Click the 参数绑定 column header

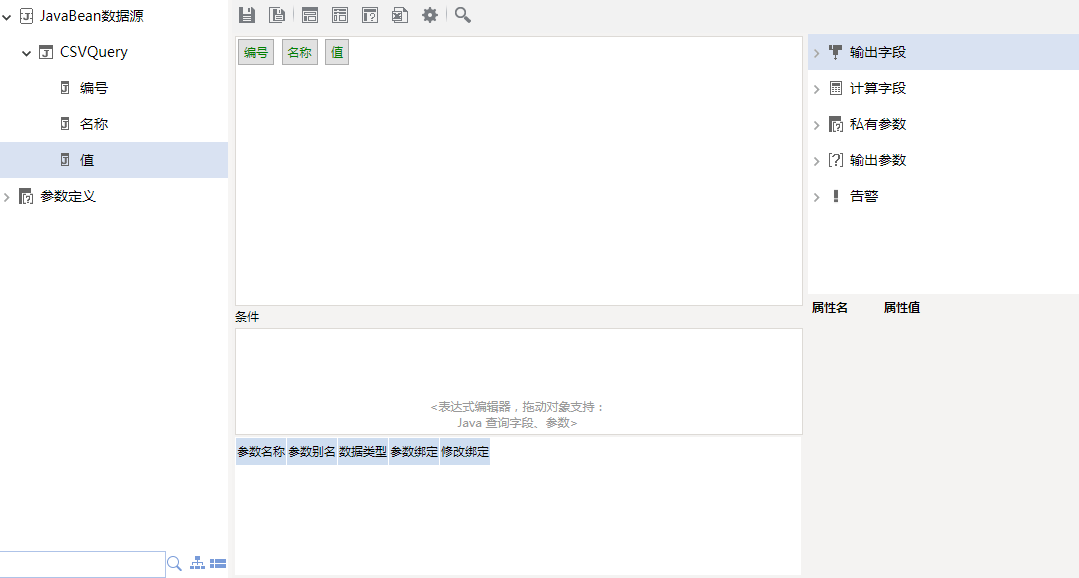click(414, 451)
